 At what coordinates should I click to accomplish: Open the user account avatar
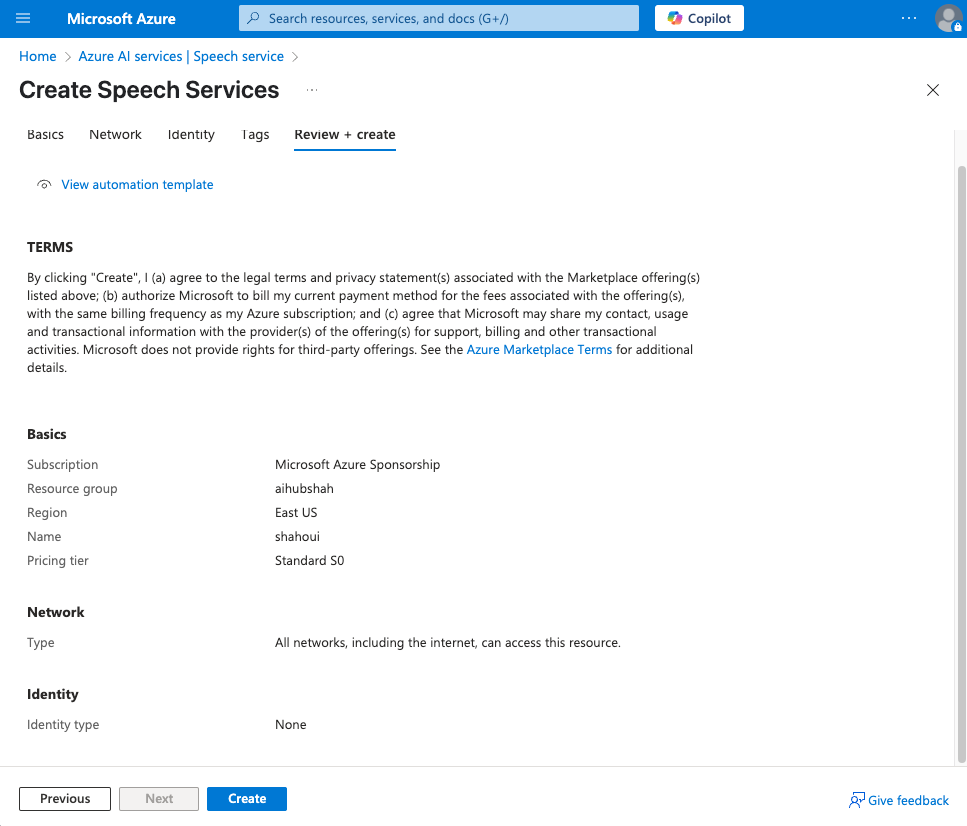[948, 18]
